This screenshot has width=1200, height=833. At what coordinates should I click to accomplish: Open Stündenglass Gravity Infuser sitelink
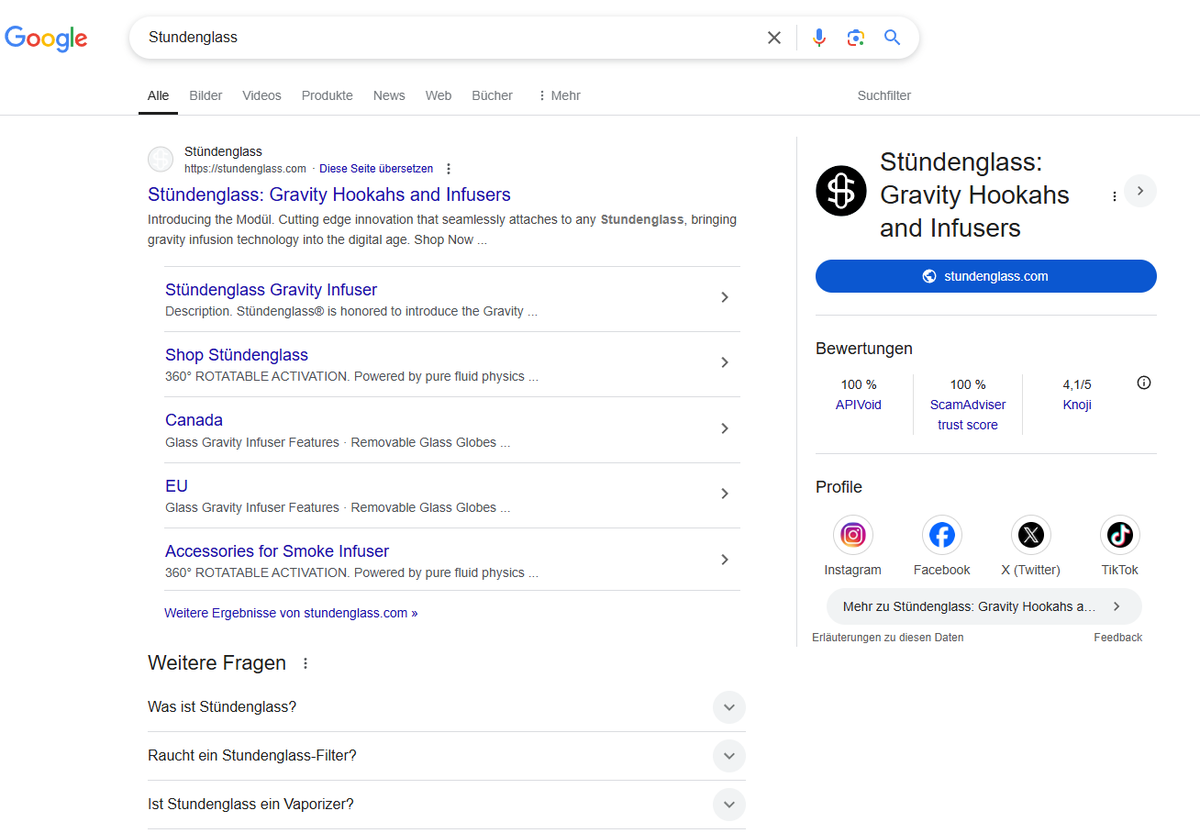pos(271,290)
